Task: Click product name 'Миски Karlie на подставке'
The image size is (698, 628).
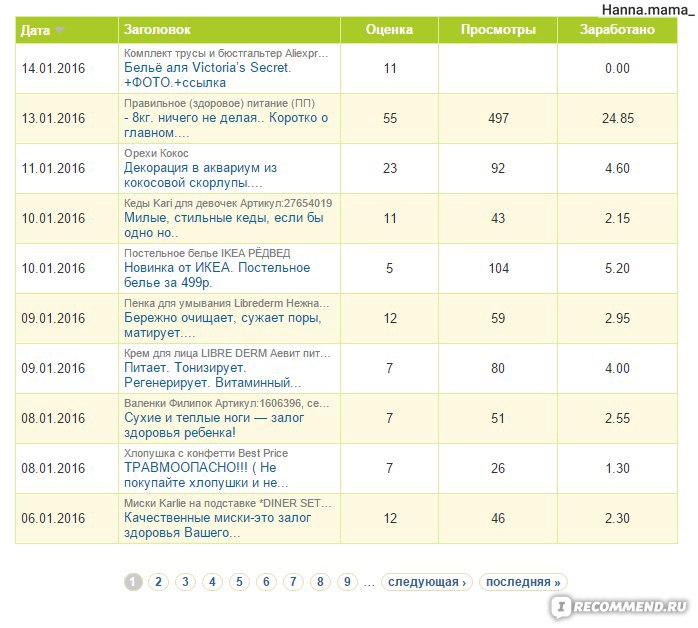Action: [x=227, y=503]
